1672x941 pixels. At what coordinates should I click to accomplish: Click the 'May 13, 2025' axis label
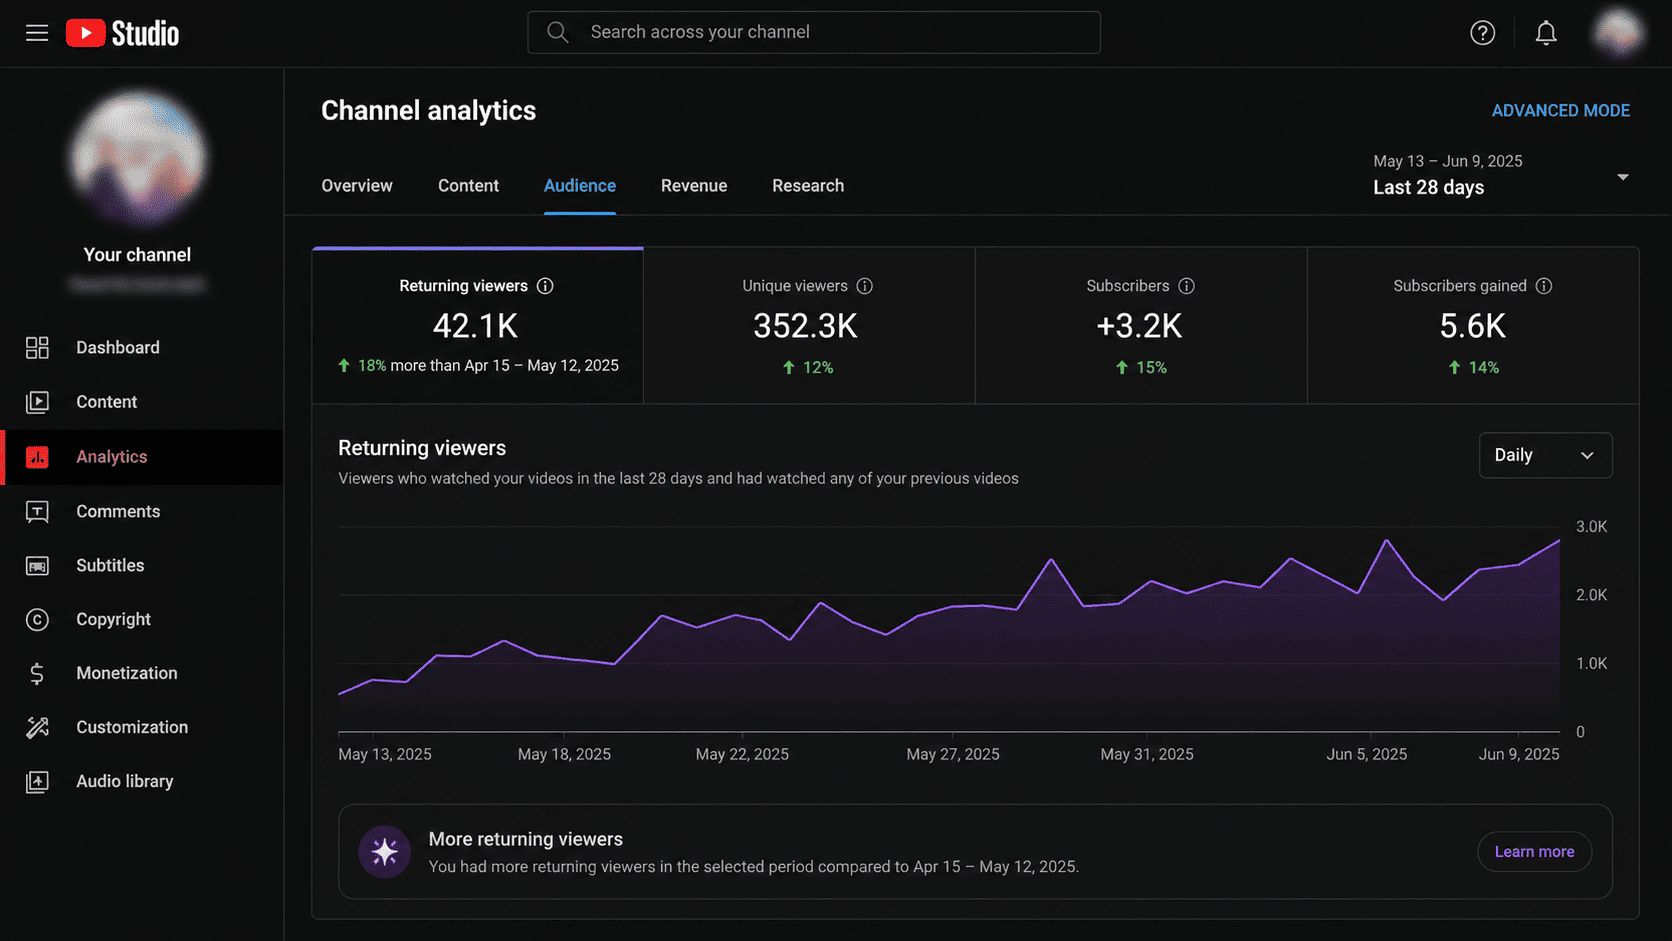(385, 754)
